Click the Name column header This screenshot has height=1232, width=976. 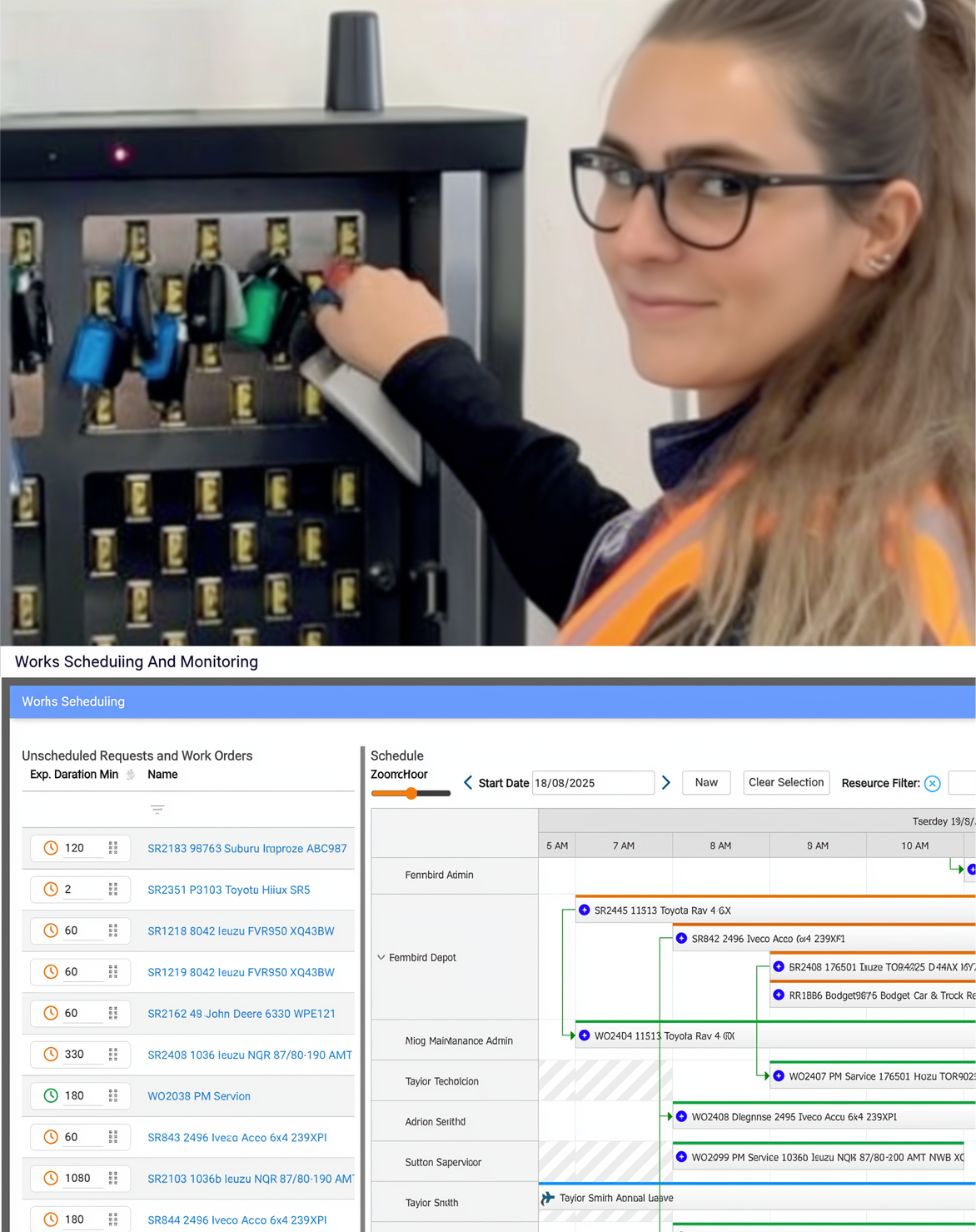click(x=162, y=774)
